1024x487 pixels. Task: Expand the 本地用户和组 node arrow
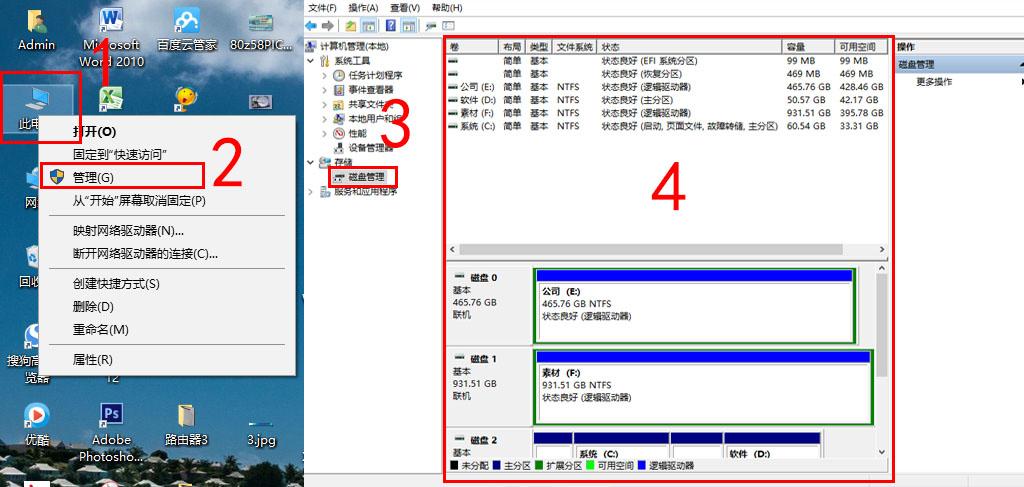pyautogui.click(x=325, y=119)
